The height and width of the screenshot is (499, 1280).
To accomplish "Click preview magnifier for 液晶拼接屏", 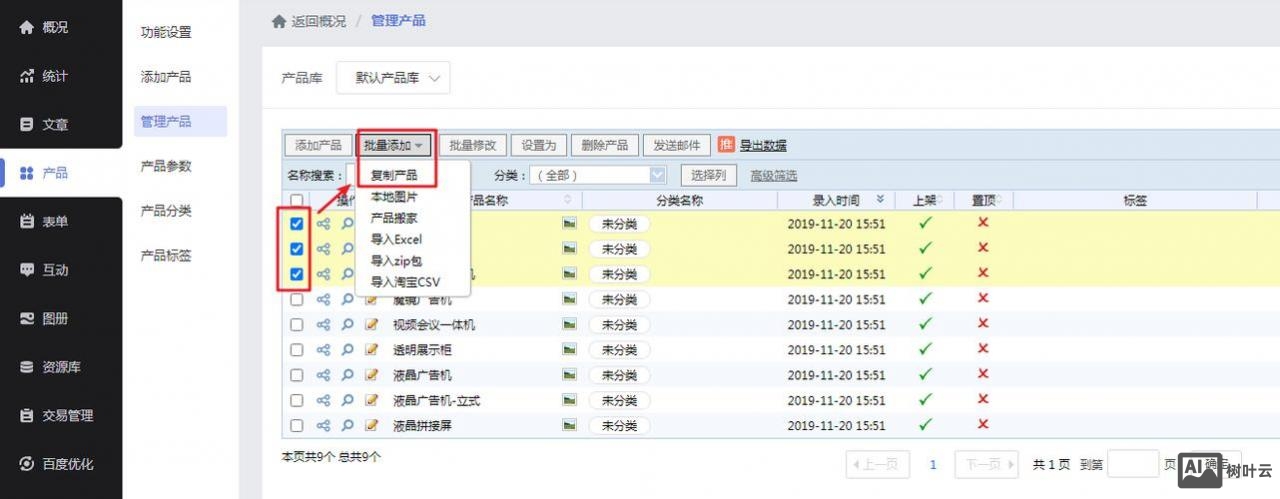I will [x=347, y=424].
